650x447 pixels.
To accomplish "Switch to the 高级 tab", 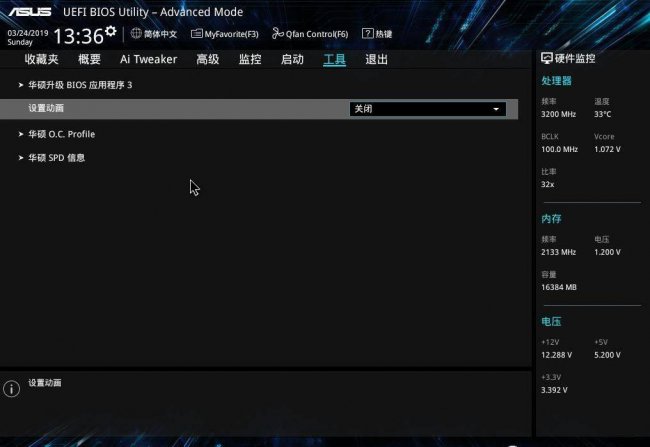I will [x=208, y=59].
